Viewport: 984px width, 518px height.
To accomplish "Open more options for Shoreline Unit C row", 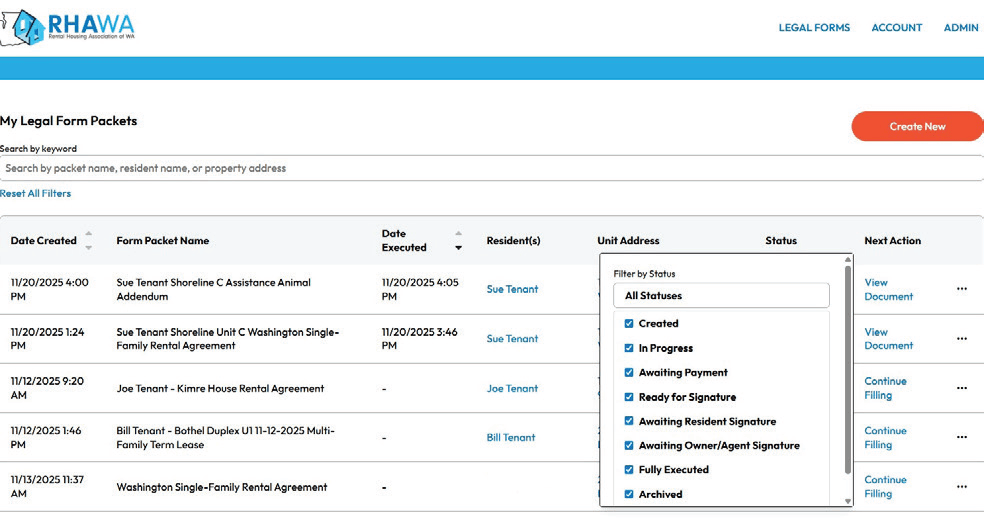I will [961, 339].
